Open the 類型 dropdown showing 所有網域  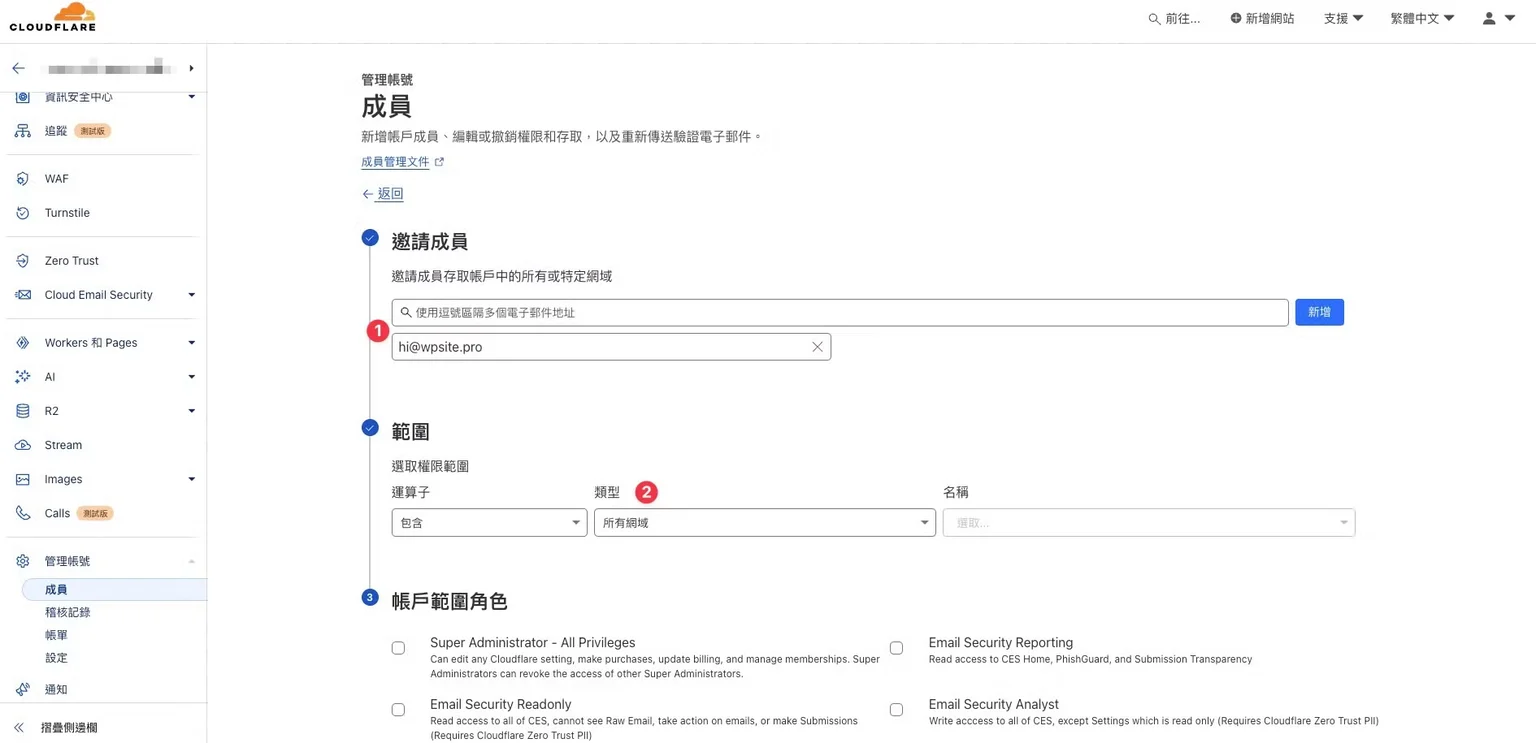point(764,523)
